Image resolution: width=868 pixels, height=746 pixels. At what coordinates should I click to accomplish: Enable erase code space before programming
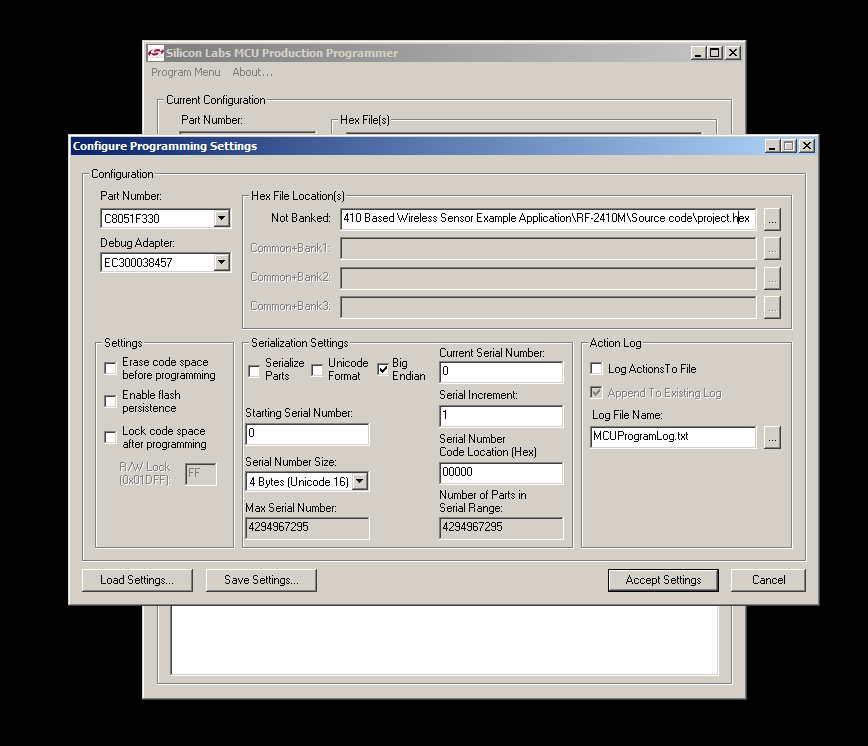[110, 368]
